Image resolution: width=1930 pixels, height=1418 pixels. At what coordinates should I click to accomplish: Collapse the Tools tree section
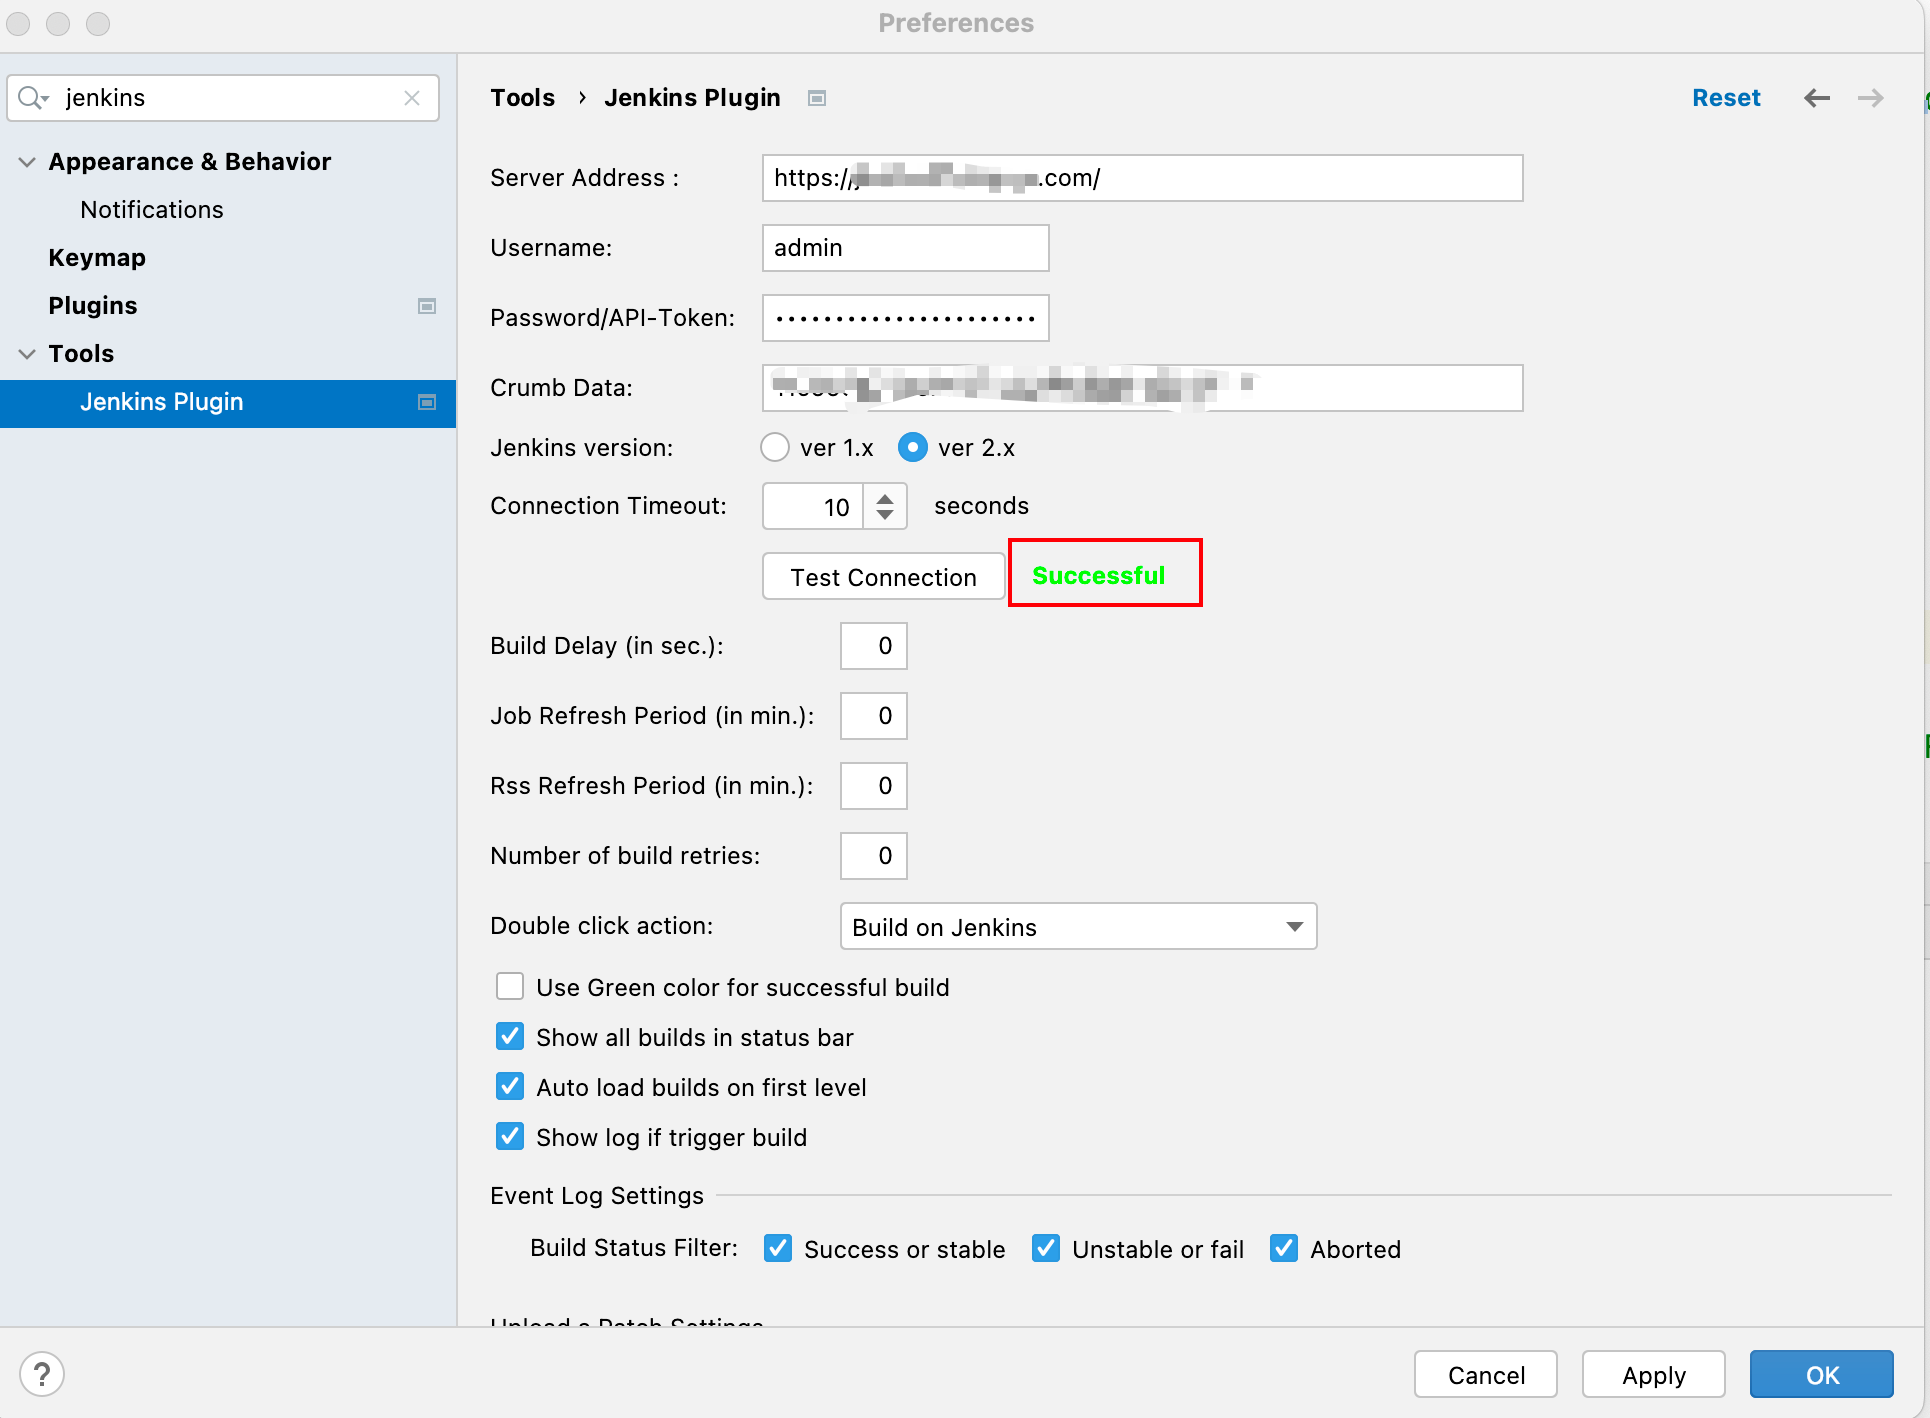click(x=27, y=354)
